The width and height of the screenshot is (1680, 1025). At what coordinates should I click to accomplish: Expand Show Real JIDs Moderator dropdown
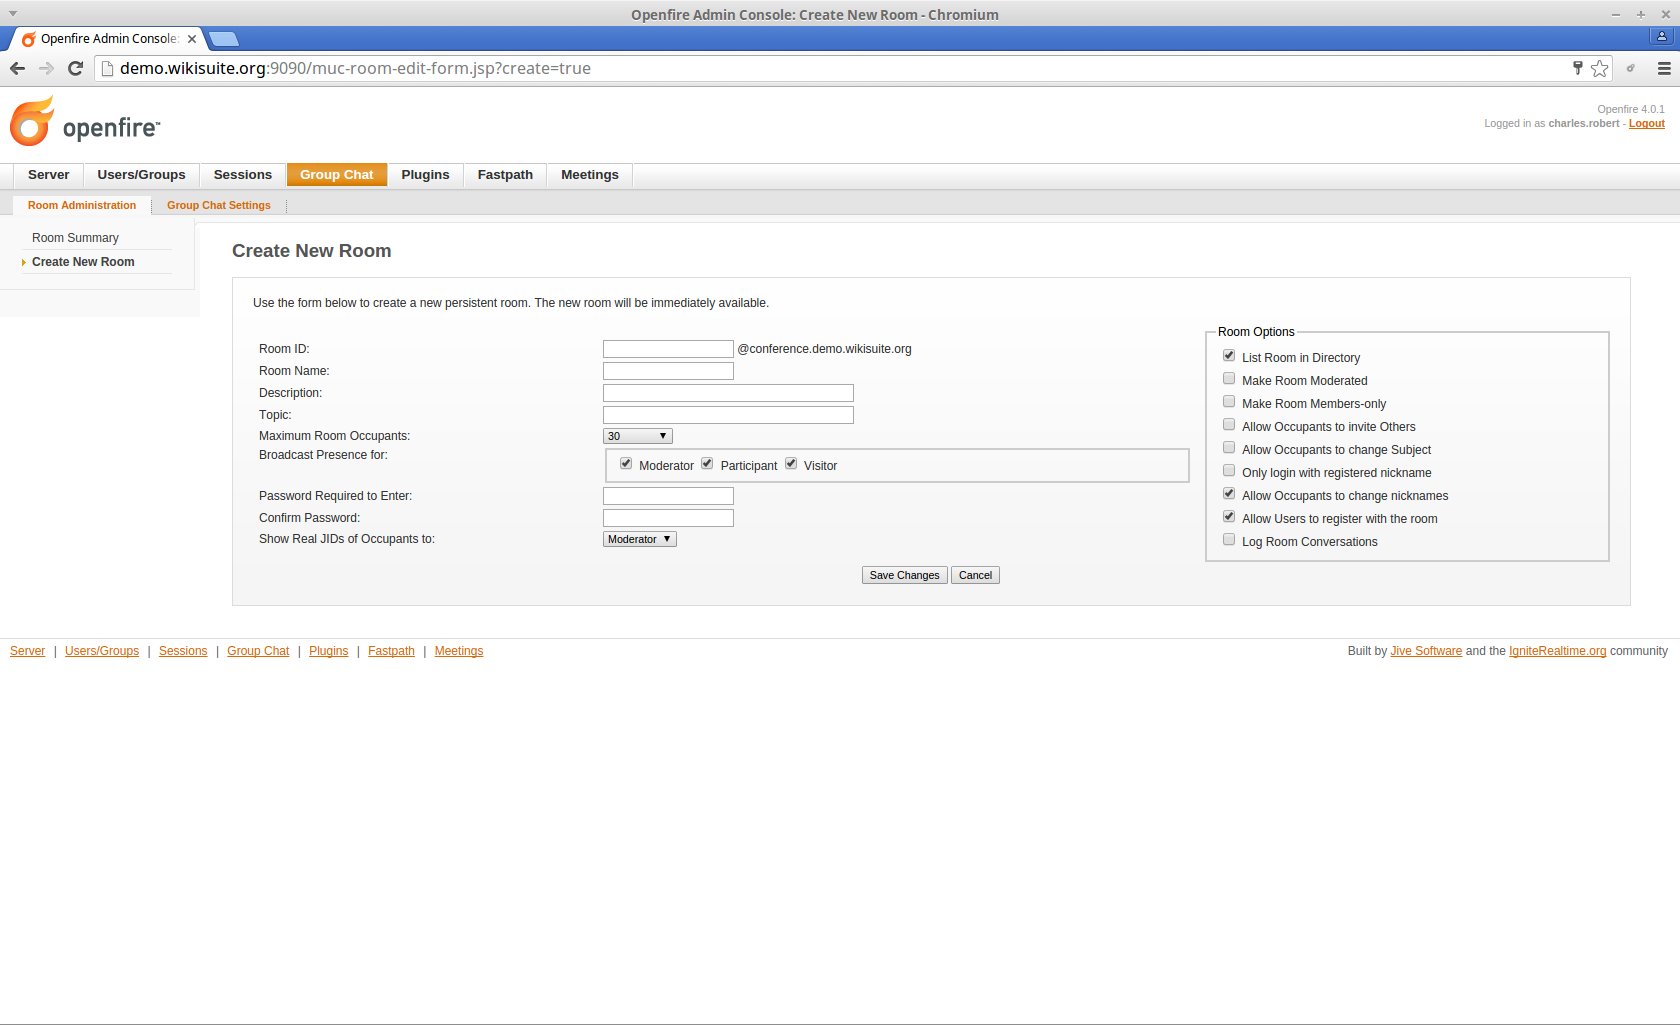pos(639,539)
